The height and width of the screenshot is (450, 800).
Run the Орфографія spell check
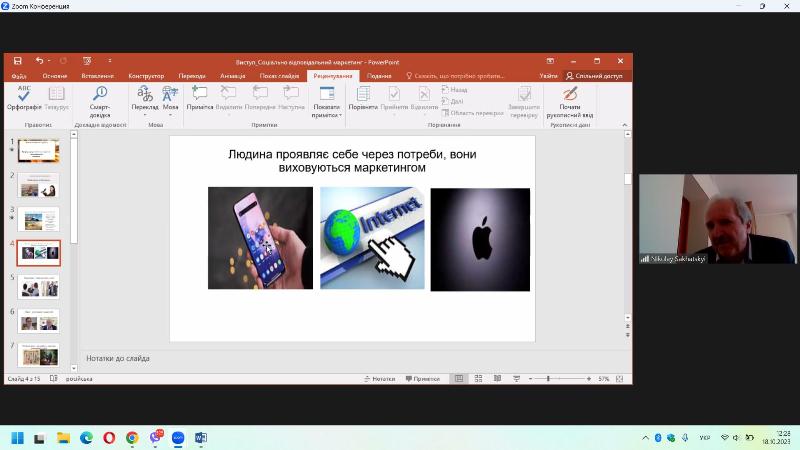23,98
